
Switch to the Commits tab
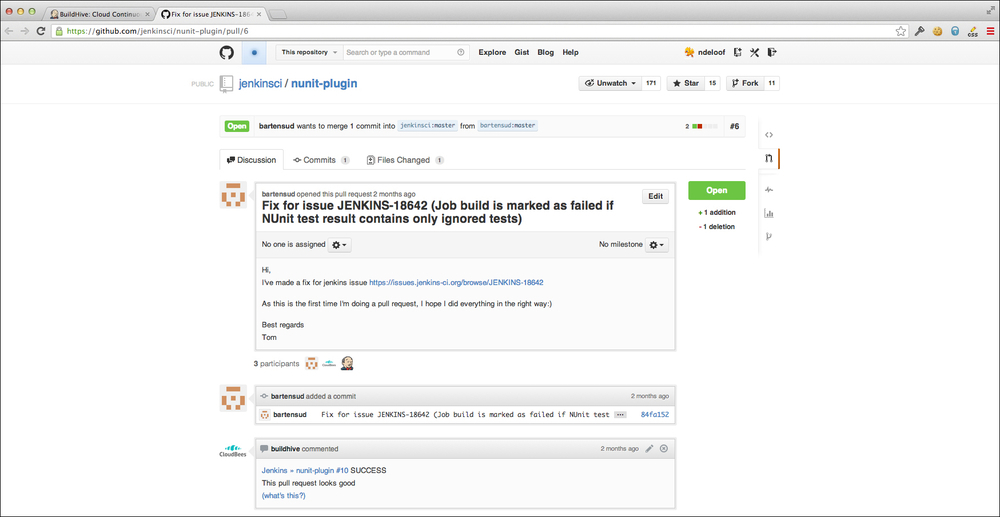(x=320, y=160)
